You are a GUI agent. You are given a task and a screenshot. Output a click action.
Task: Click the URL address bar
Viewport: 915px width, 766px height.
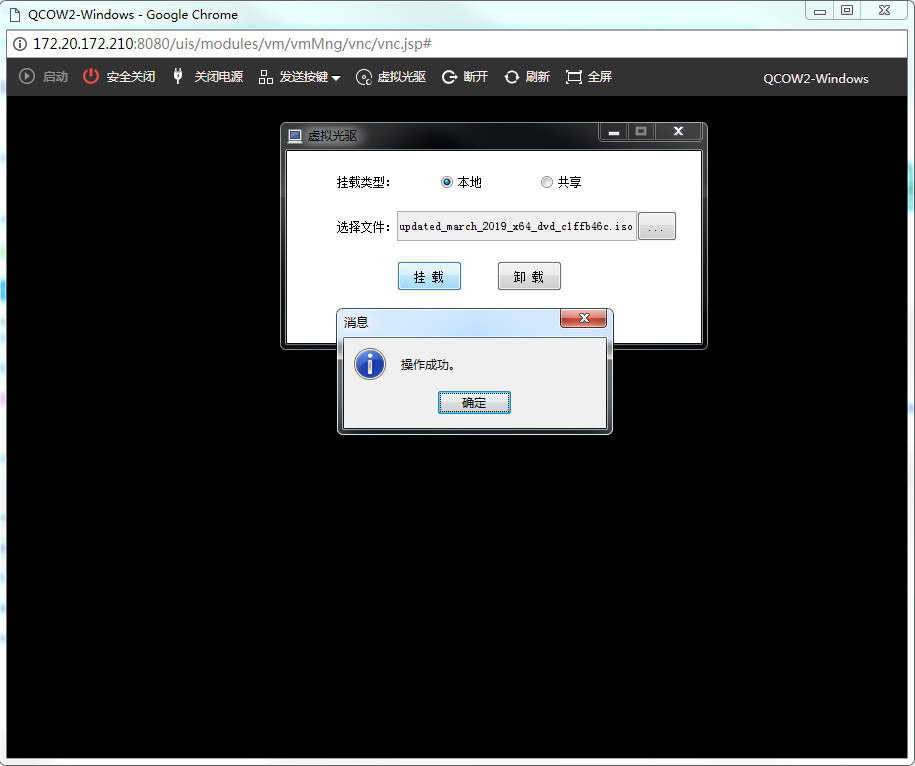(x=457, y=44)
